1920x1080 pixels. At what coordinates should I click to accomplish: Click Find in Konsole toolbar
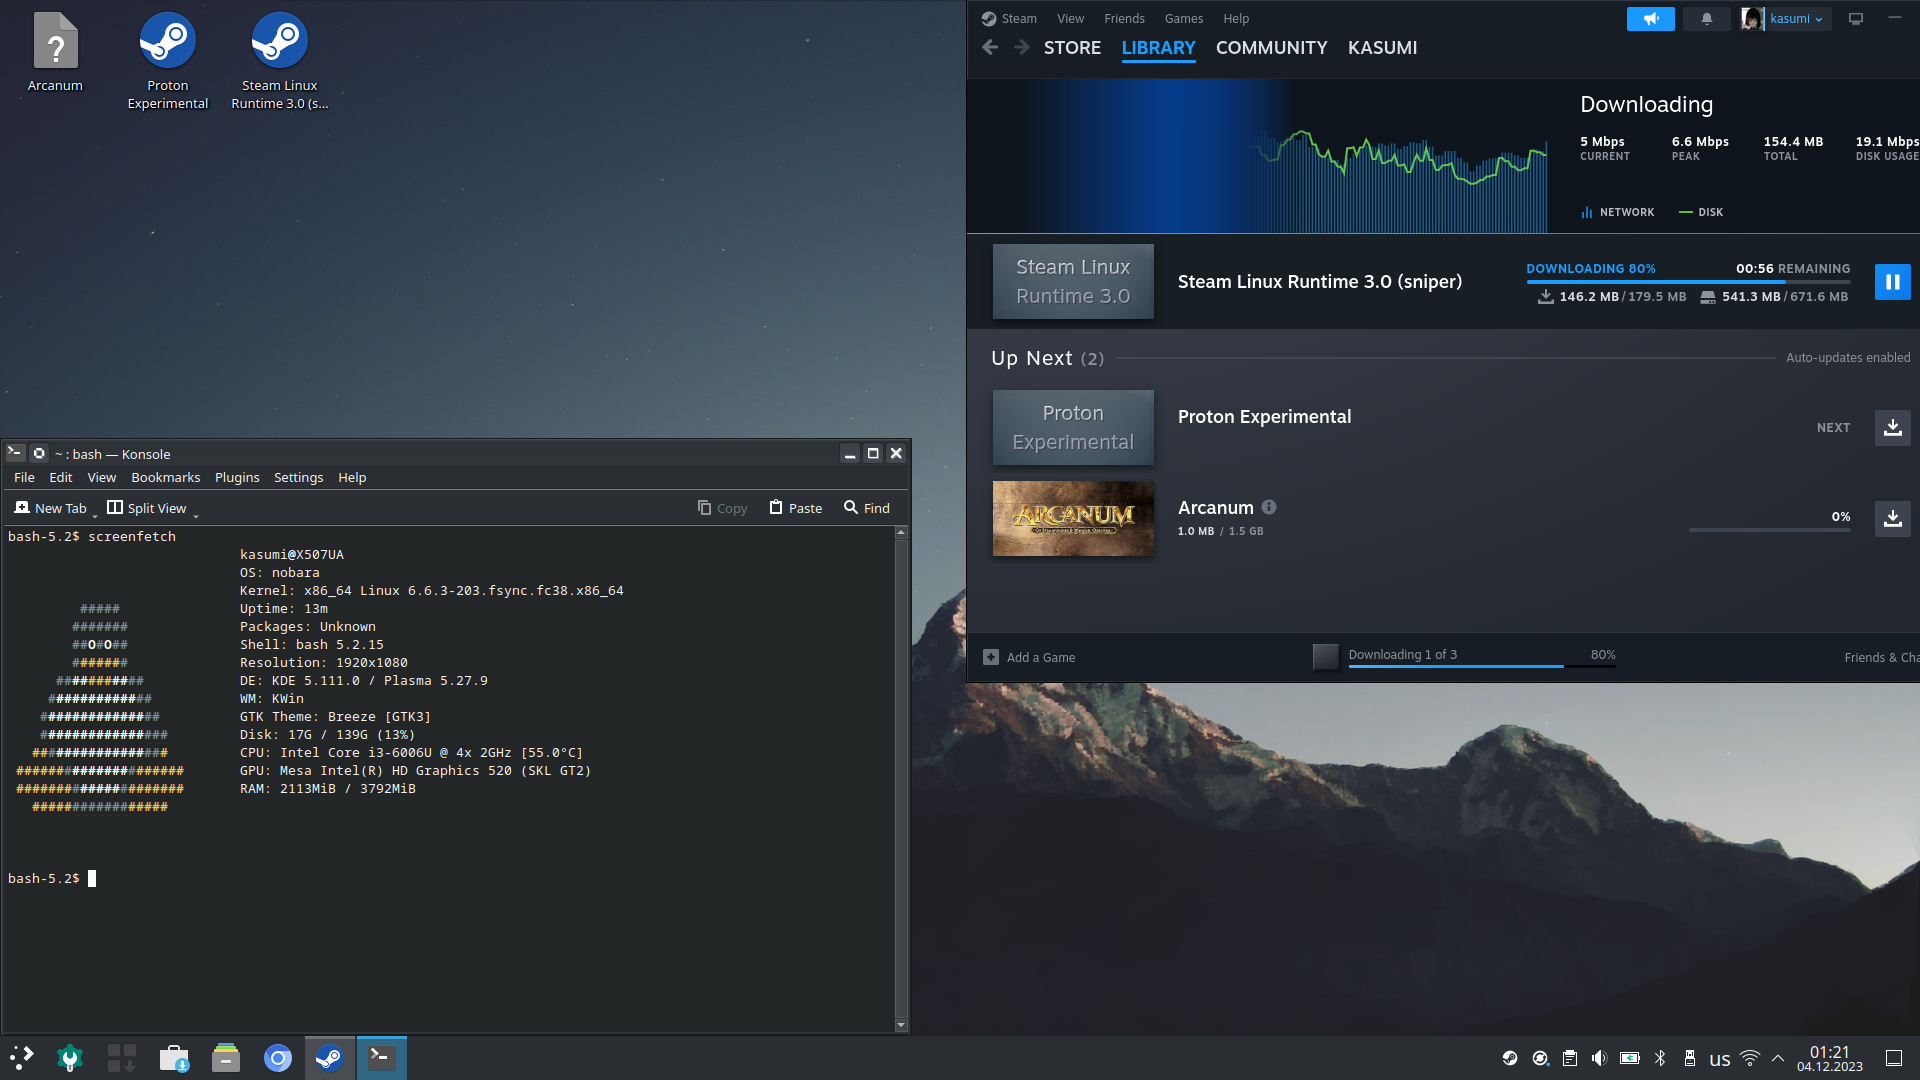(867, 508)
